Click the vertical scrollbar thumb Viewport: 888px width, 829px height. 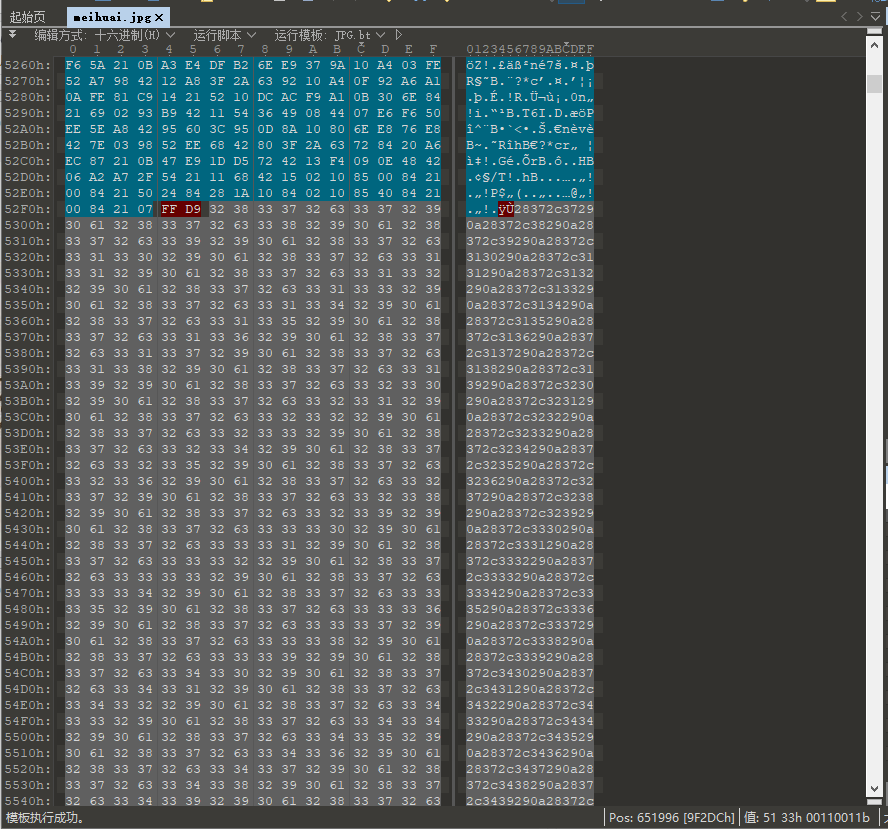[874, 84]
